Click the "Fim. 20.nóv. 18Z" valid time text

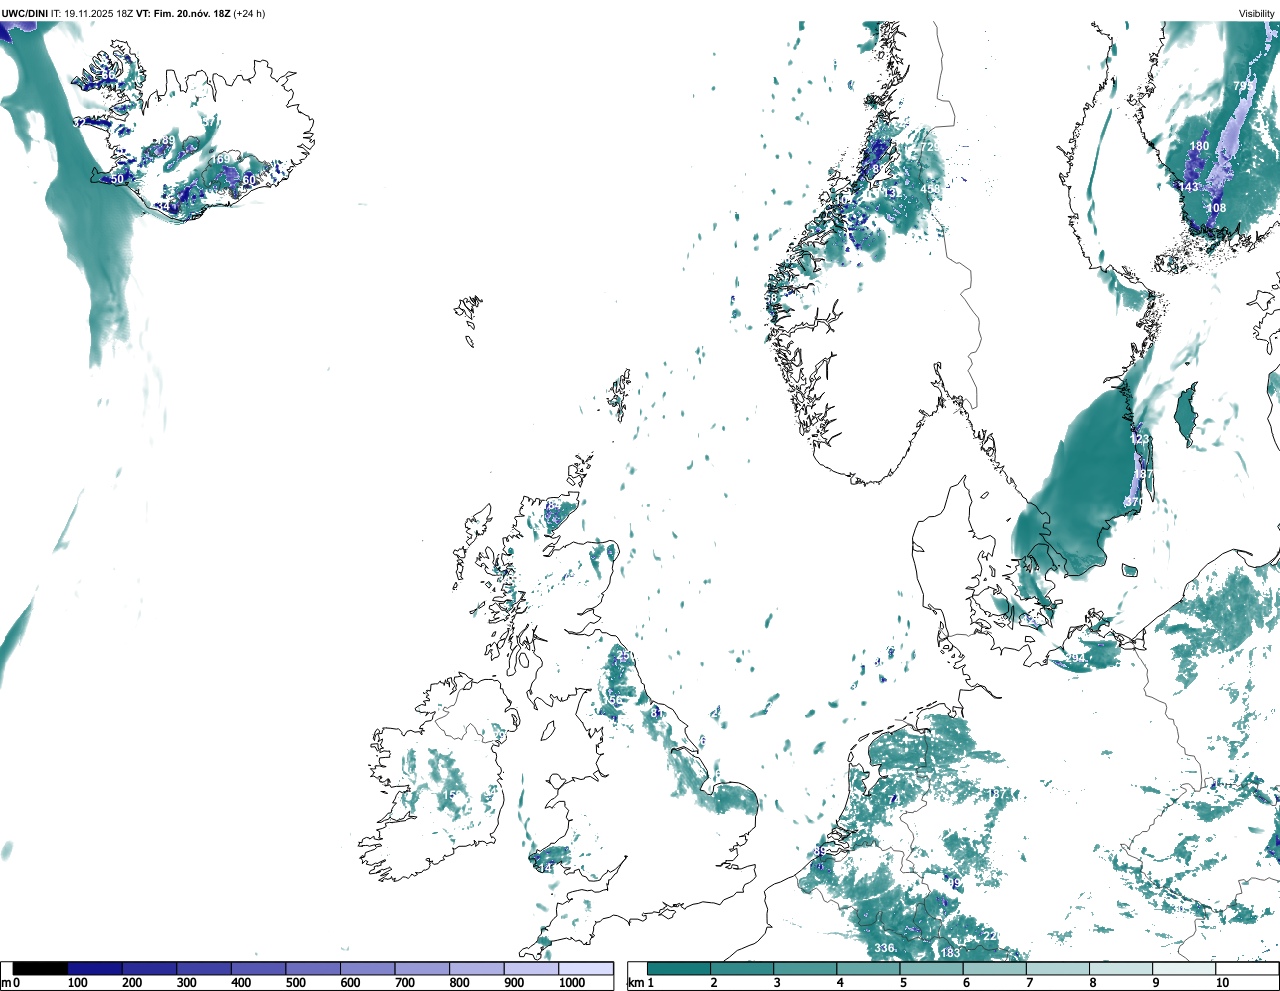193,13
